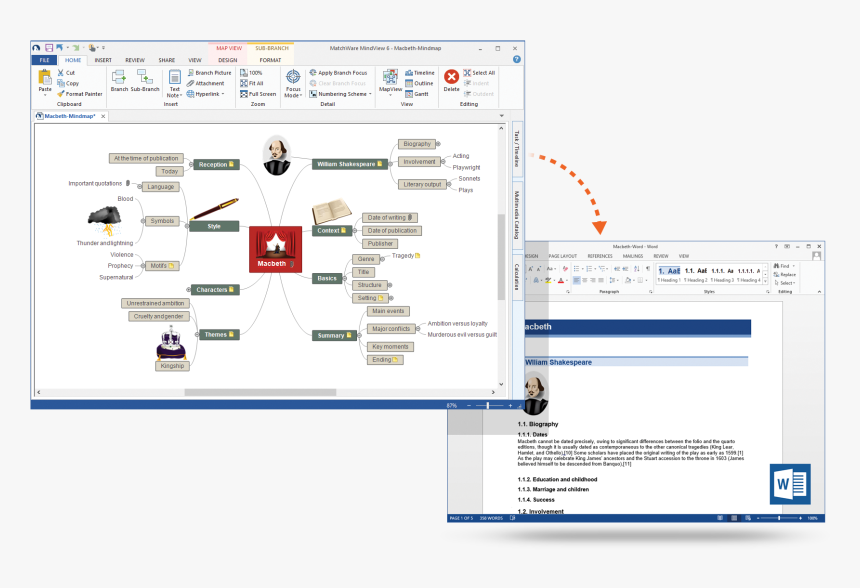The image size is (860, 588).
Task: Apply the Heading 2 style in Word
Action: pyautogui.click(x=695, y=275)
